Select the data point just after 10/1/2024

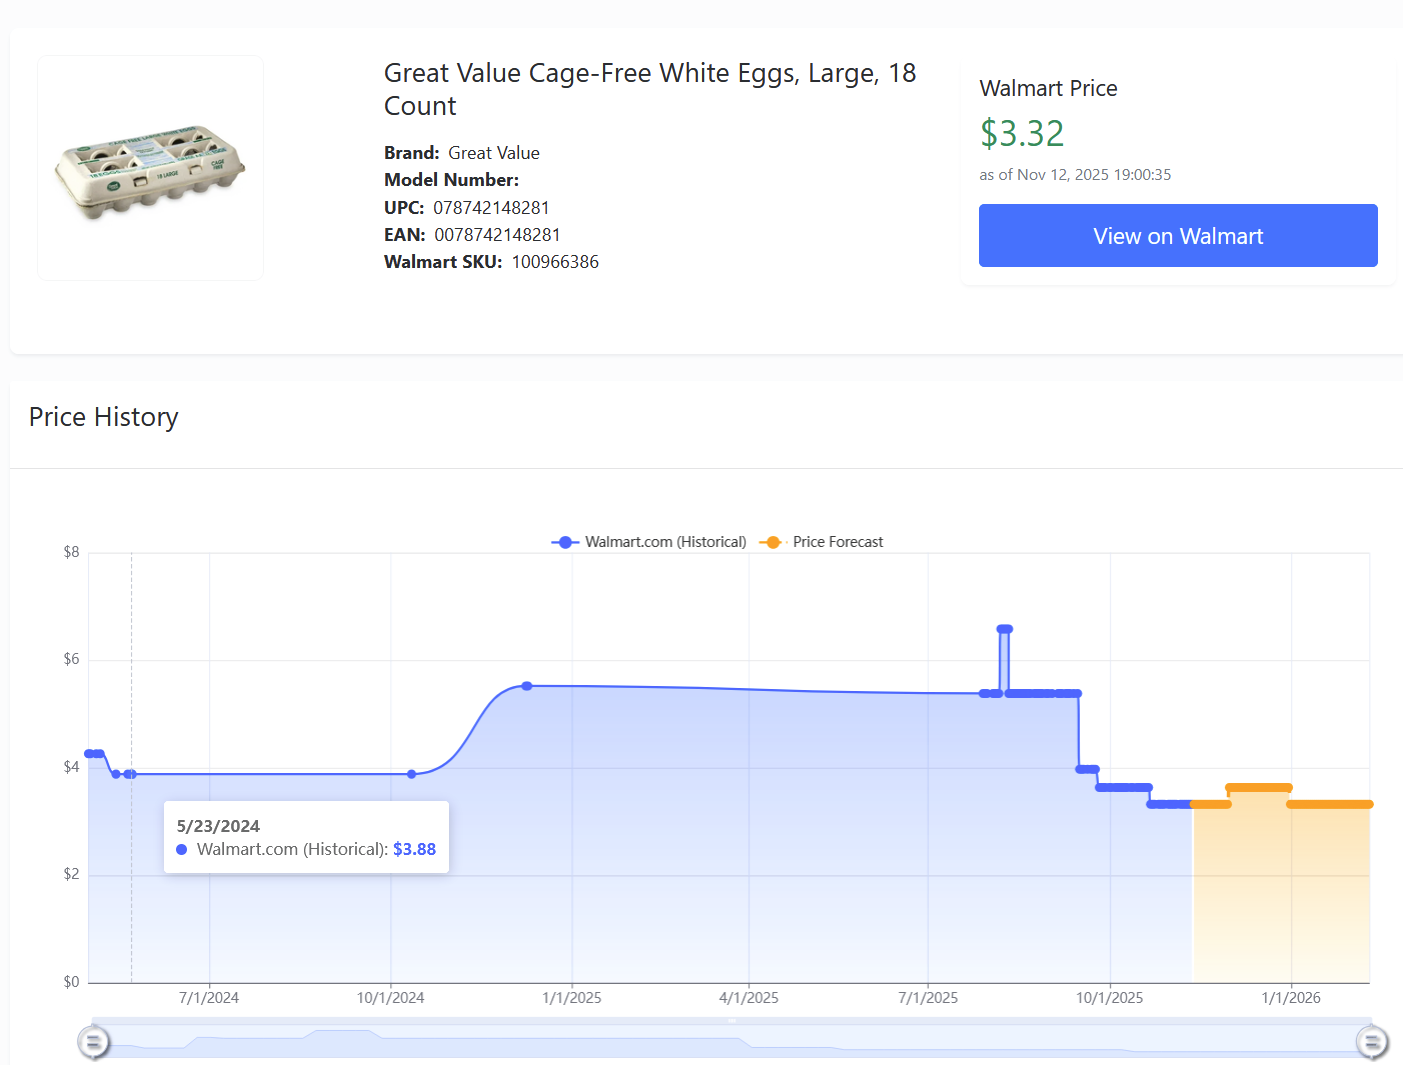[412, 774]
